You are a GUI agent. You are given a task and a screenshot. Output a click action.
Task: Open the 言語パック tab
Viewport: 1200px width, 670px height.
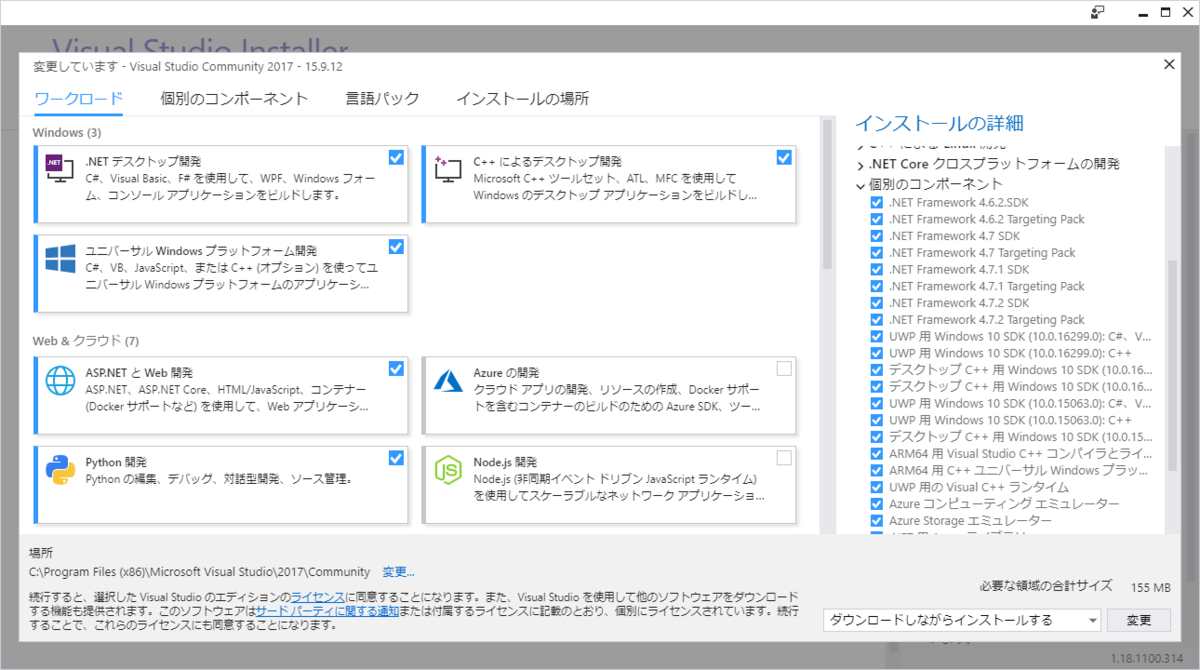pos(382,98)
